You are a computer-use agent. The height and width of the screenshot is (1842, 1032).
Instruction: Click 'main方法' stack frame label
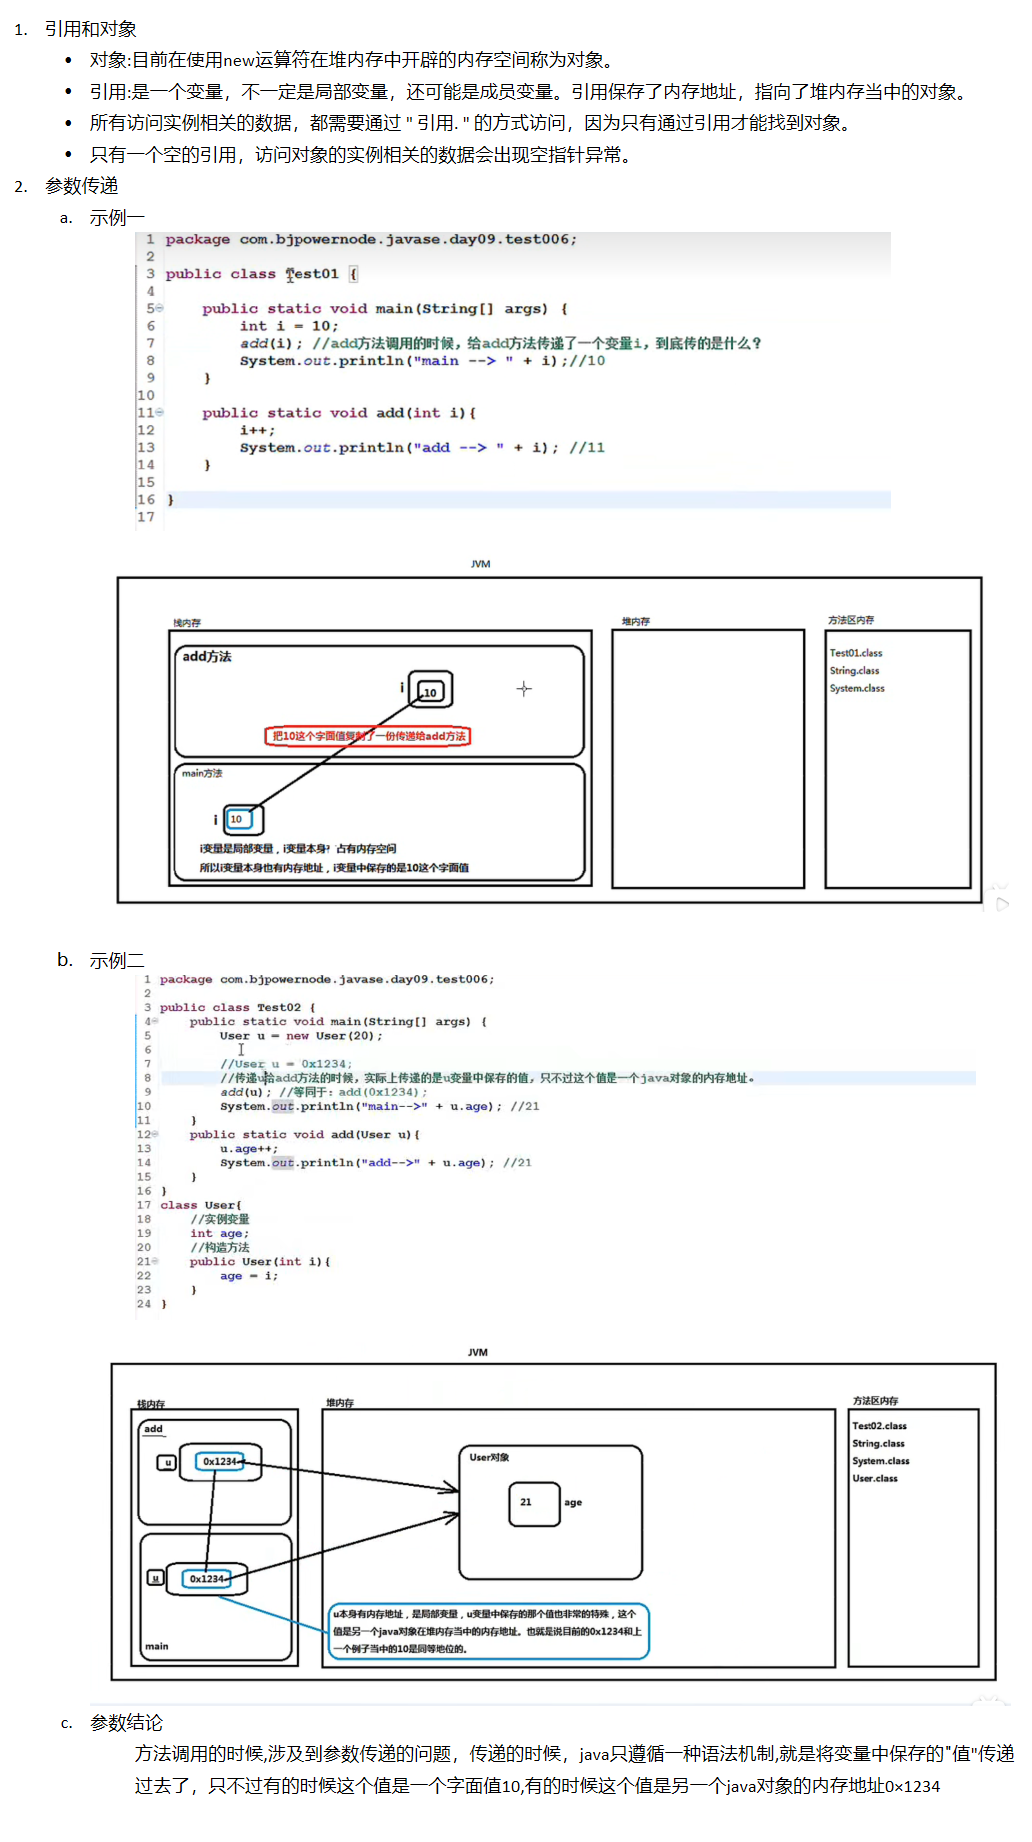pos(202,773)
